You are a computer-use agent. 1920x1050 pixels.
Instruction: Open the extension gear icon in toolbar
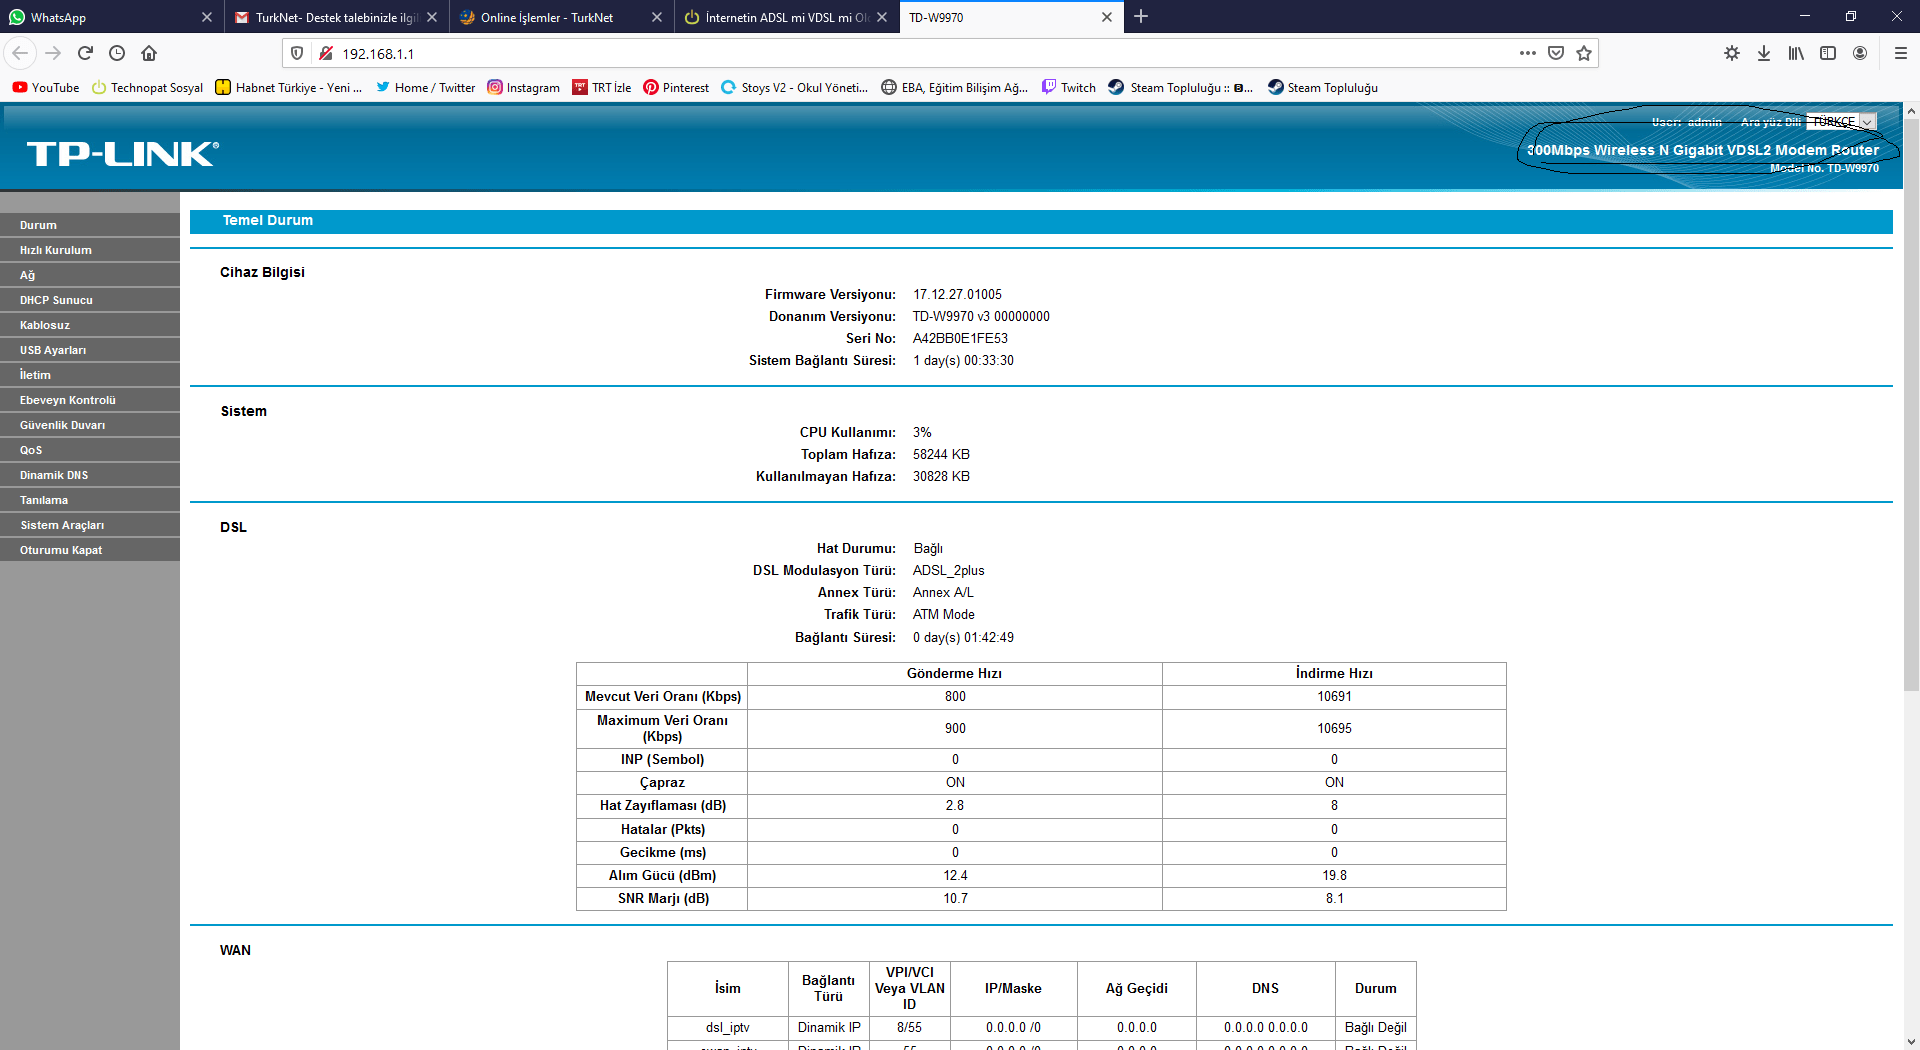click(x=1732, y=53)
